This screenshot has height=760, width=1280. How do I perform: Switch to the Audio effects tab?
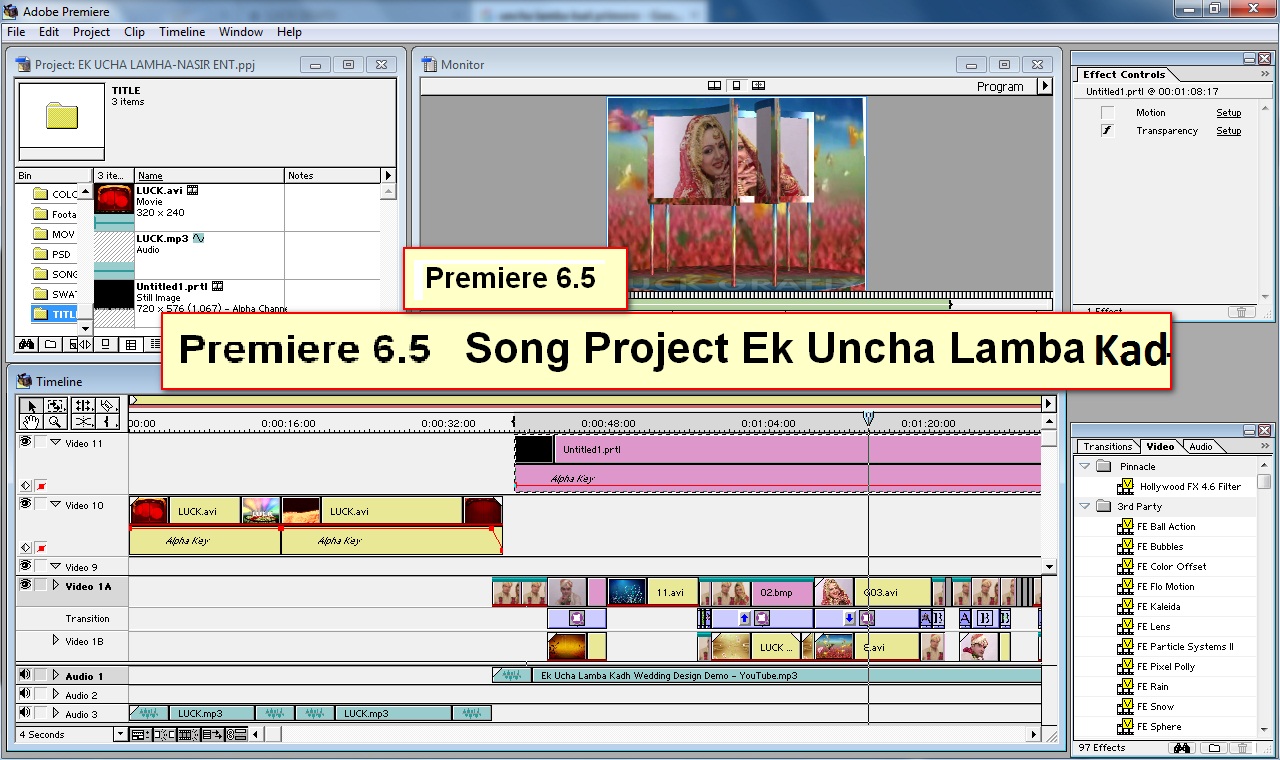pyautogui.click(x=1200, y=447)
